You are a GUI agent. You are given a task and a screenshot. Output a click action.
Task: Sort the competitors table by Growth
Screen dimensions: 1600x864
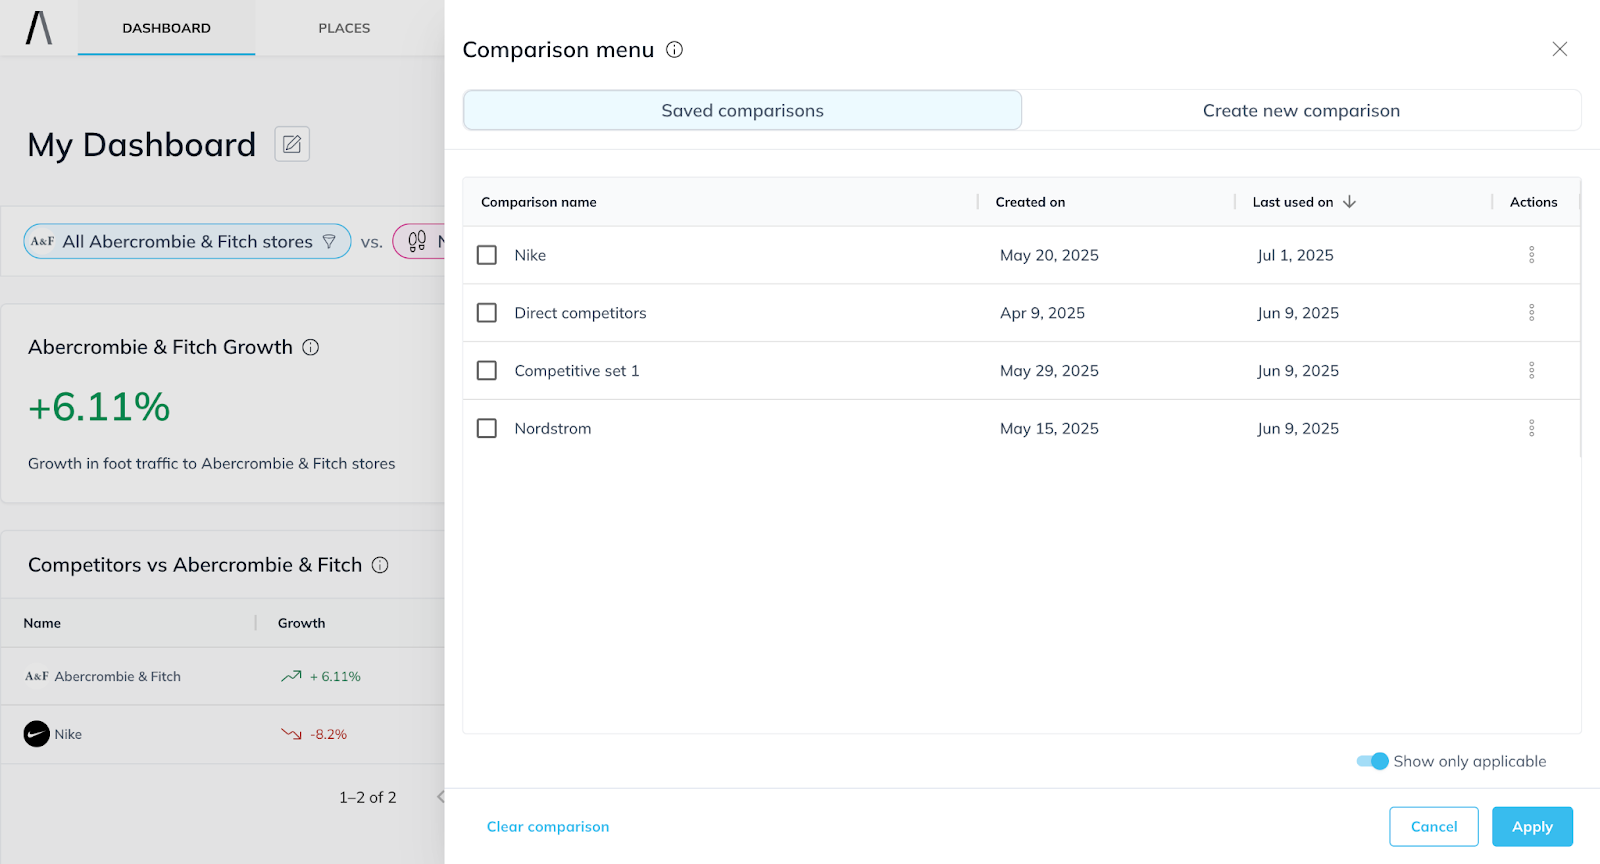301,623
